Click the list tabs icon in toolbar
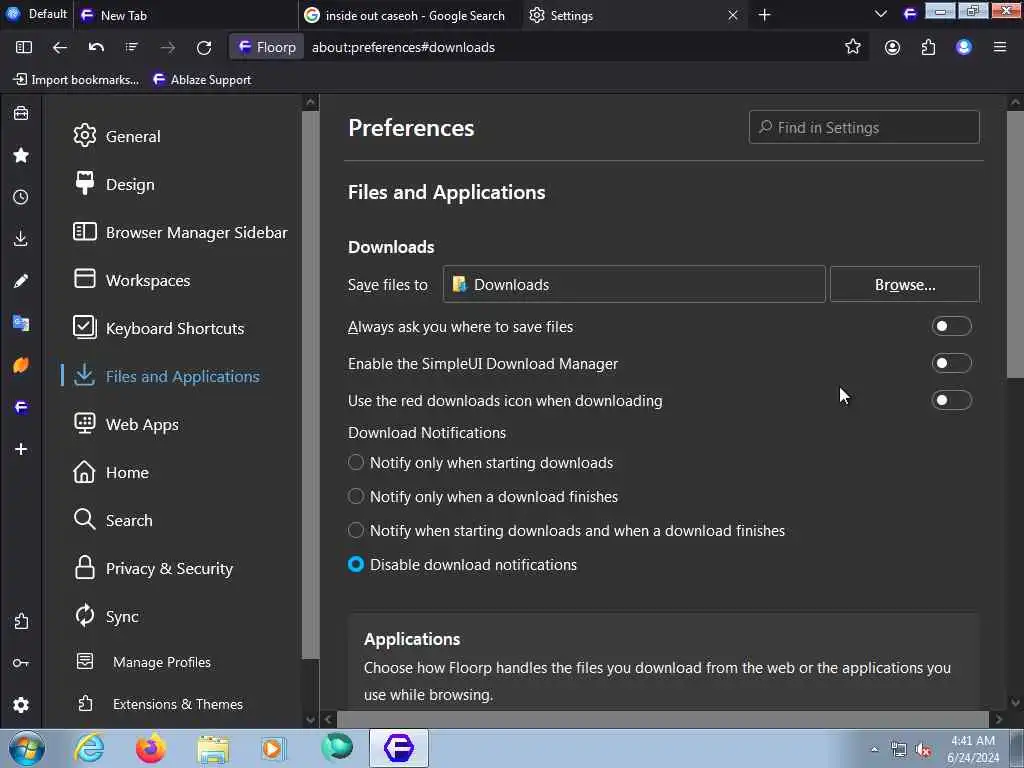The height and width of the screenshot is (768, 1024). tap(131, 47)
